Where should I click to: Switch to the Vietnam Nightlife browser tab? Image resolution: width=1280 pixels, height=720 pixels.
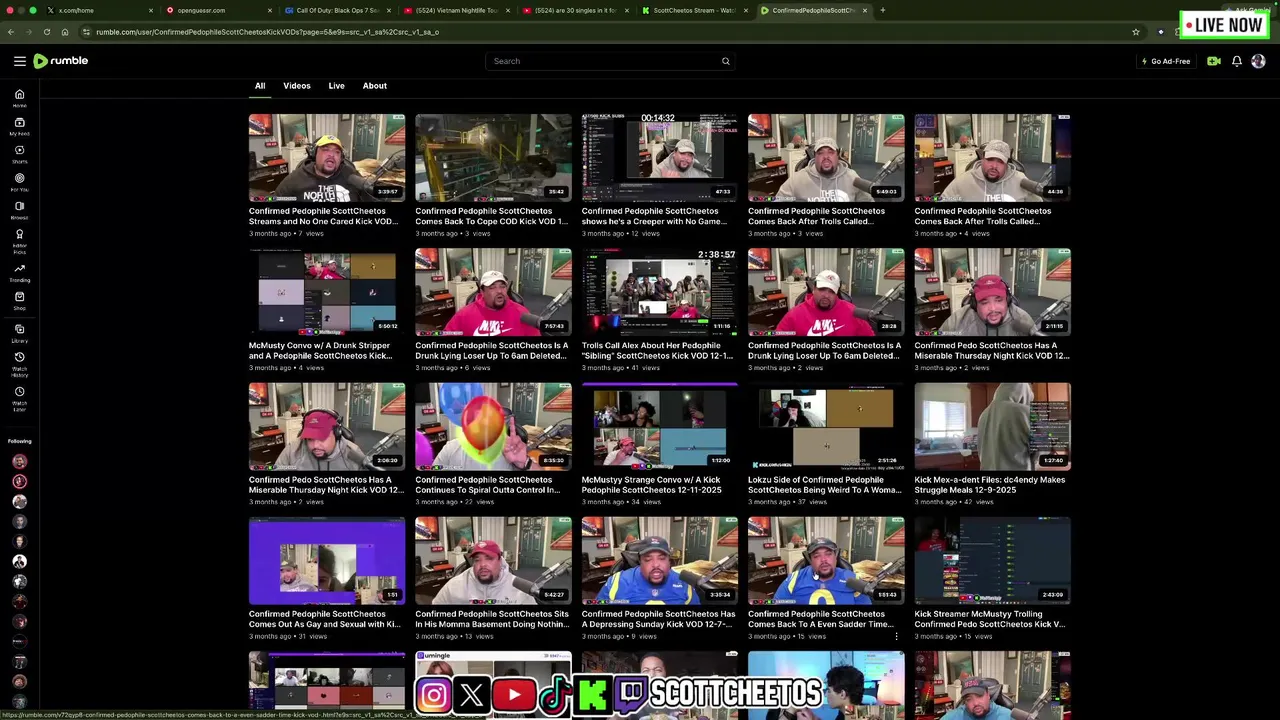pyautogui.click(x=455, y=10)
